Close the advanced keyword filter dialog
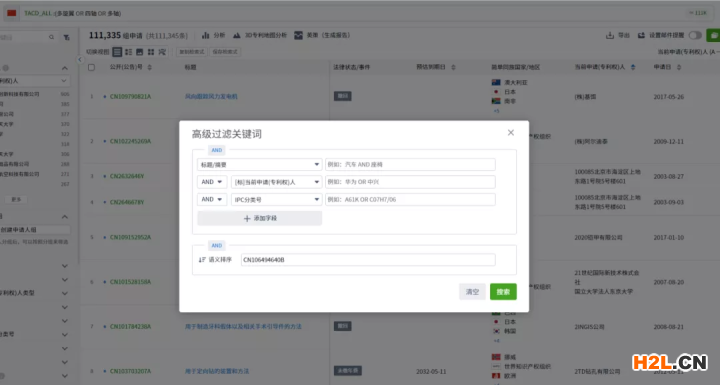Viewport: 720px width, 385px height. point(511,133)
